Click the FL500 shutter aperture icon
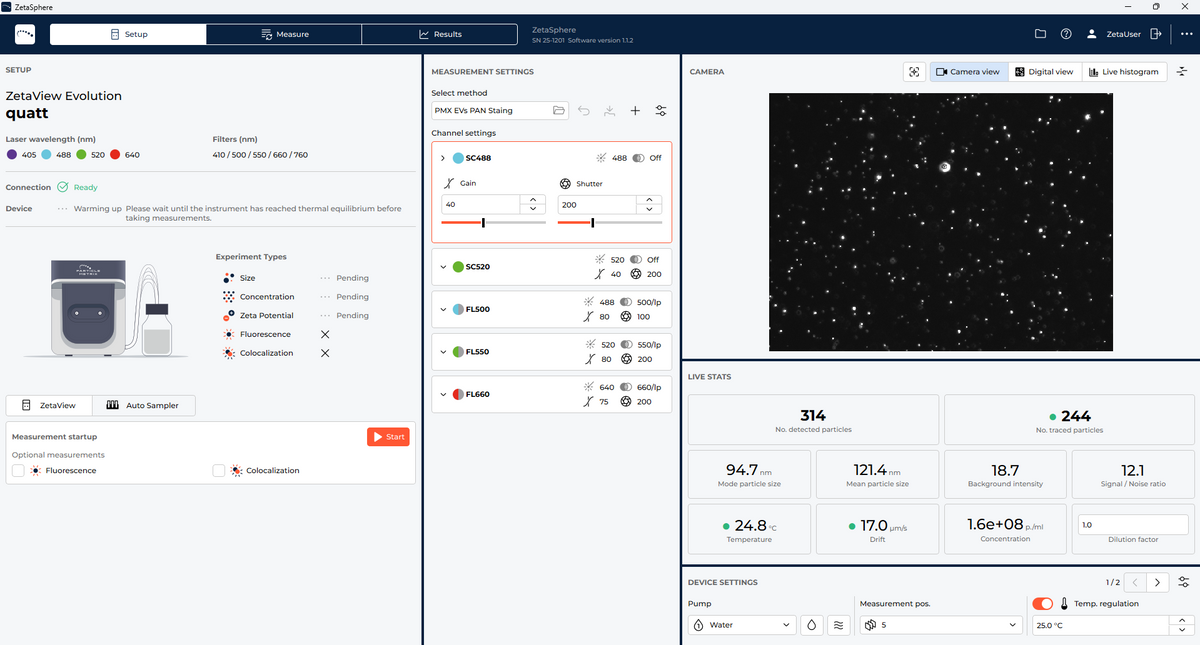 (626, 316)
